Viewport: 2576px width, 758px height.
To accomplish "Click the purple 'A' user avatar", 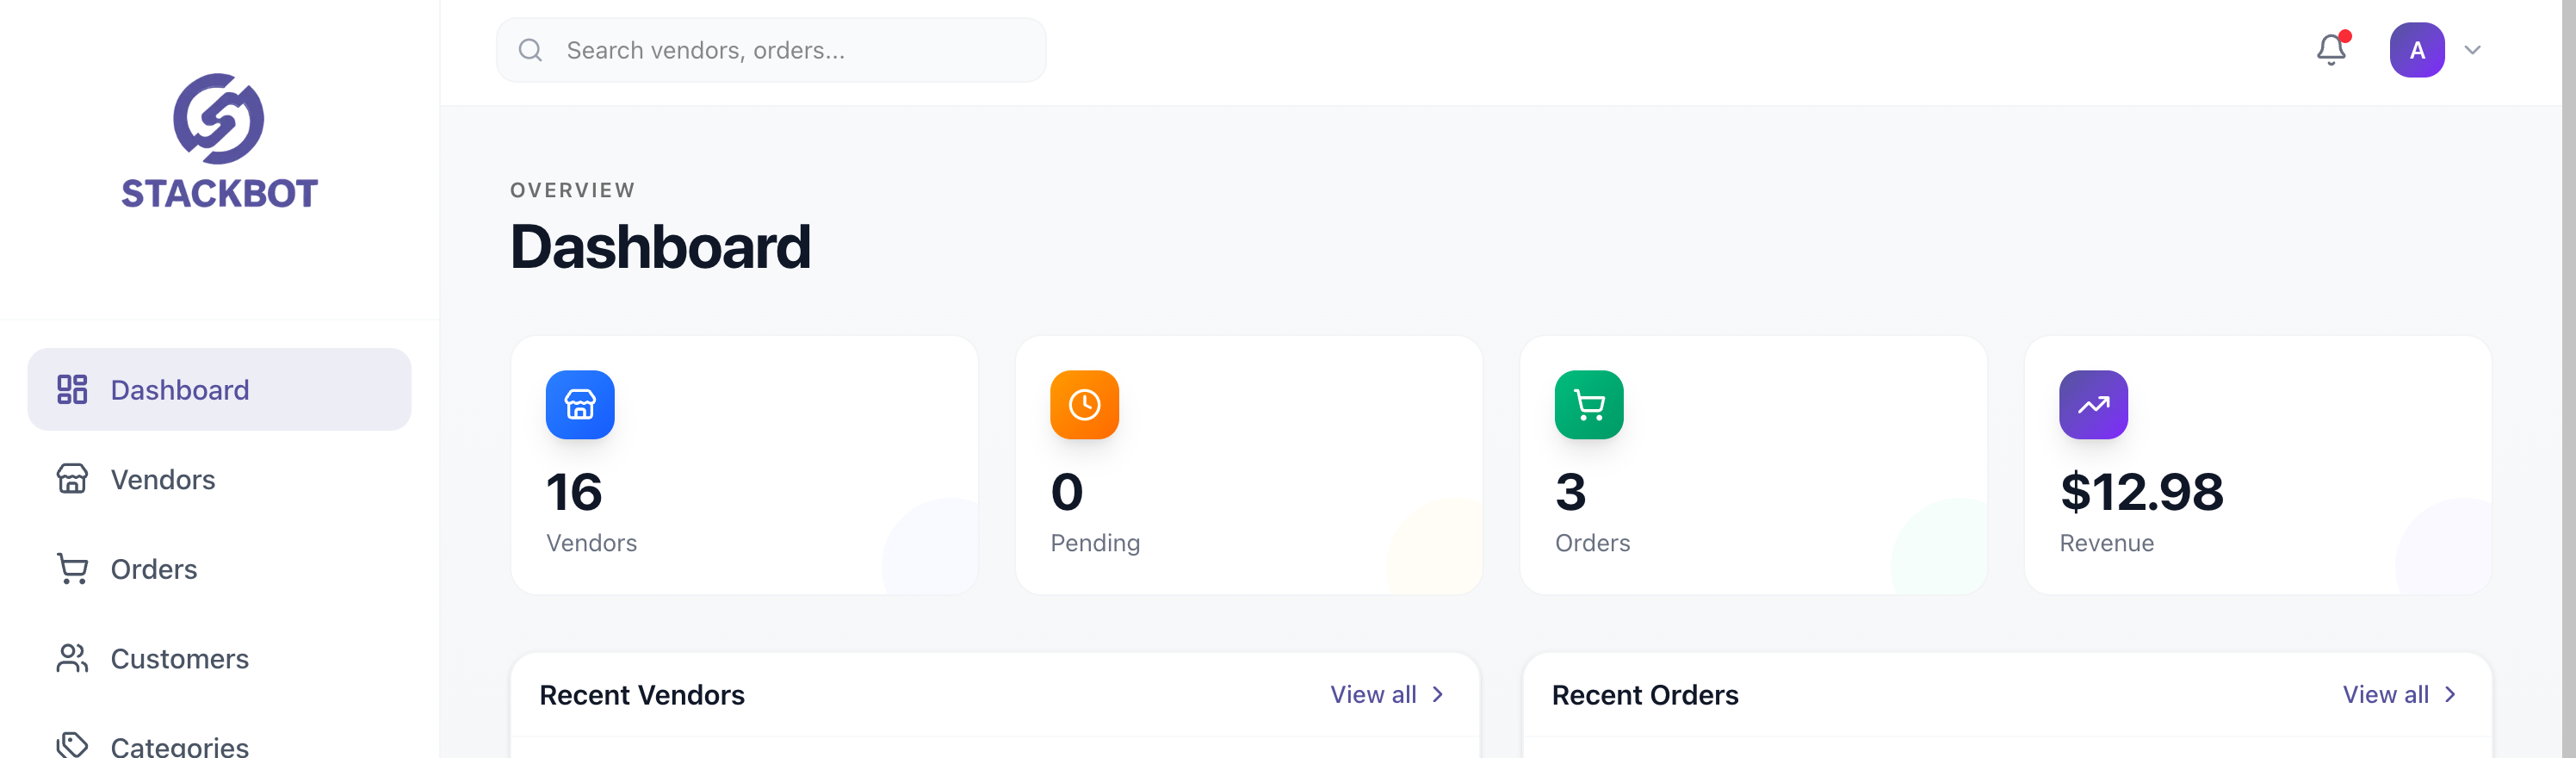I will (x=2416, y=50).
